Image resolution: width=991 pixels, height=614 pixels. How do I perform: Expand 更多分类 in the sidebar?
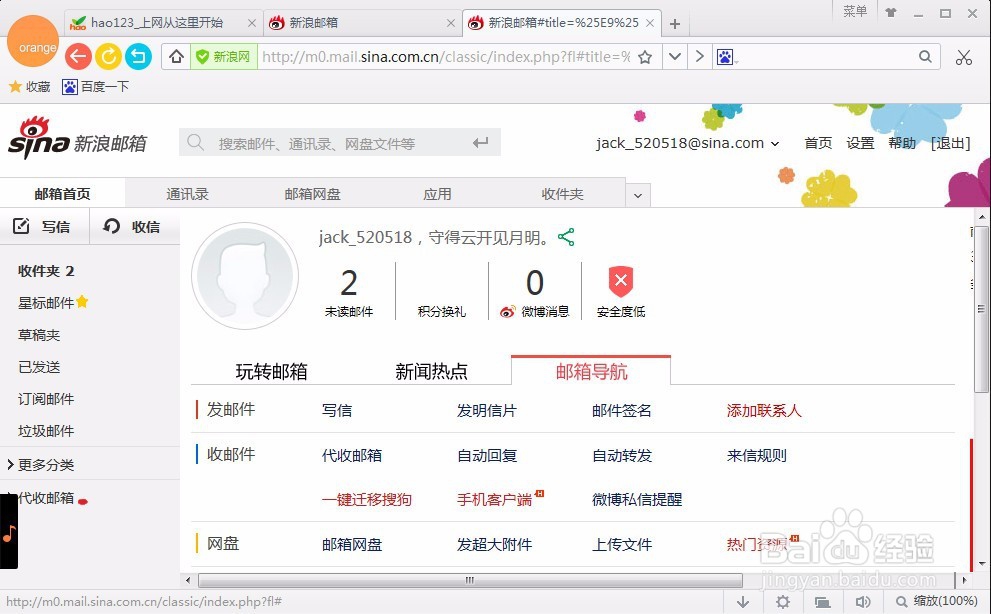point(43,464)
